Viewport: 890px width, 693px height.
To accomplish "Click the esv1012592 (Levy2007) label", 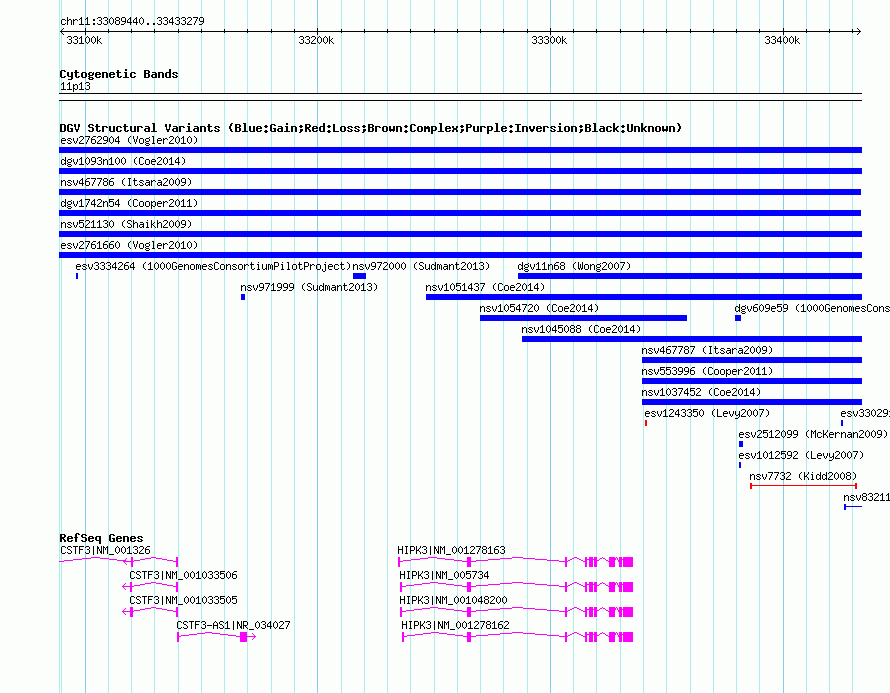I will tap(801, 455).
